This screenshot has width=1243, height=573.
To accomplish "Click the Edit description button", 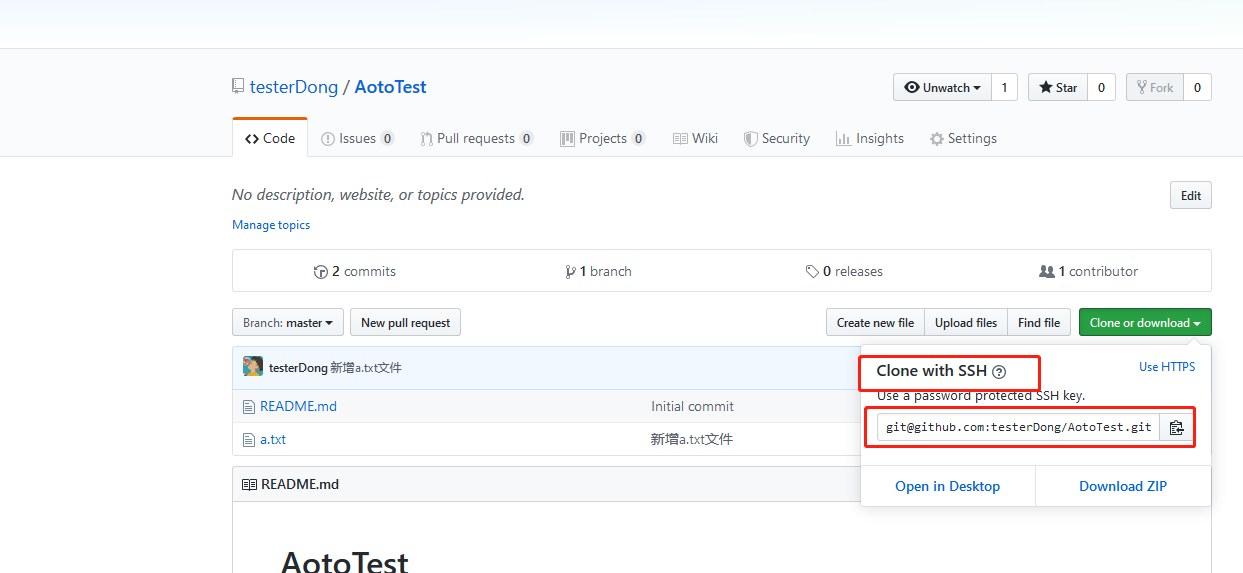I will coord(1190,195).
